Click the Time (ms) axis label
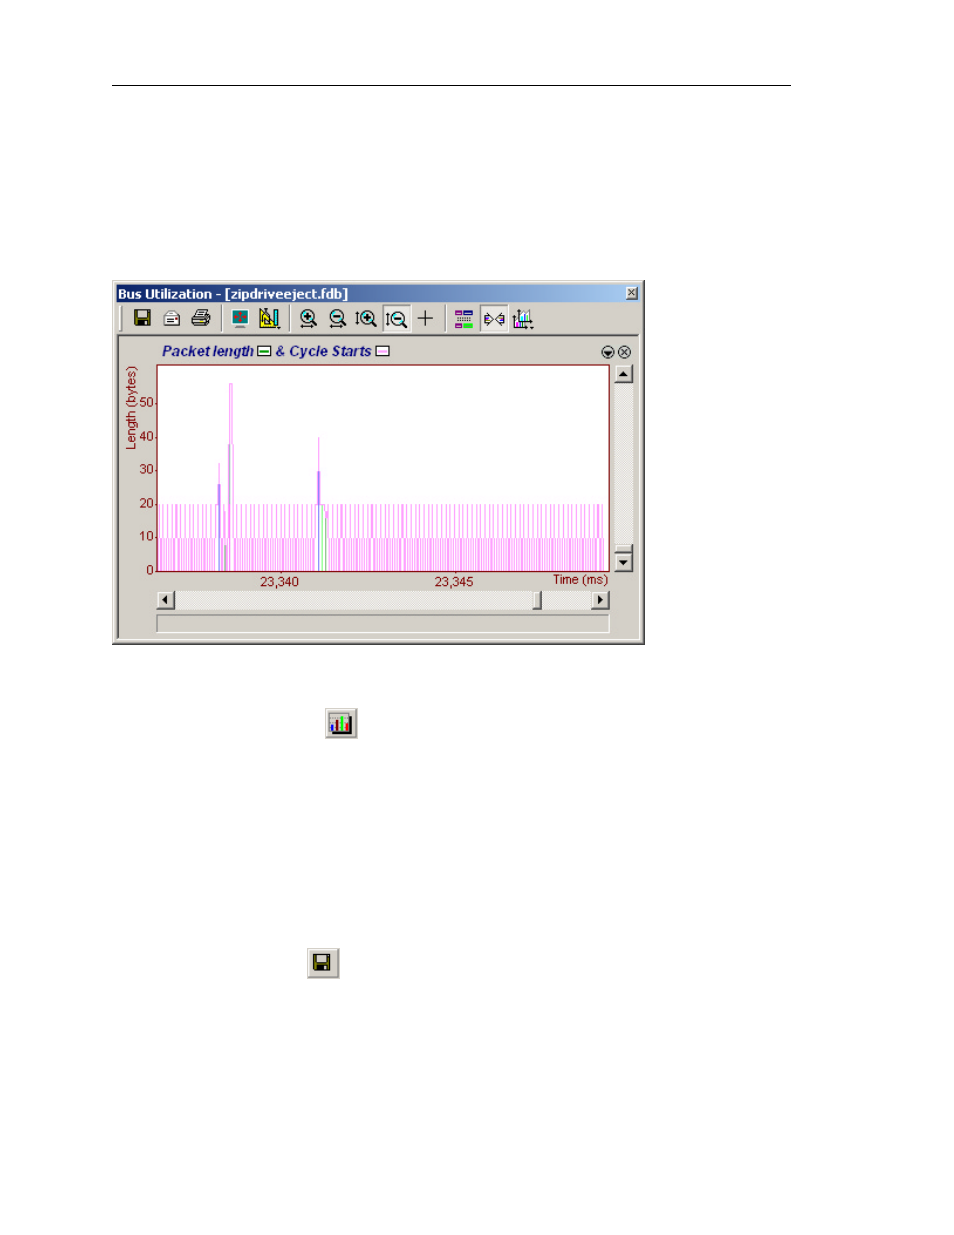 point(580,580)
